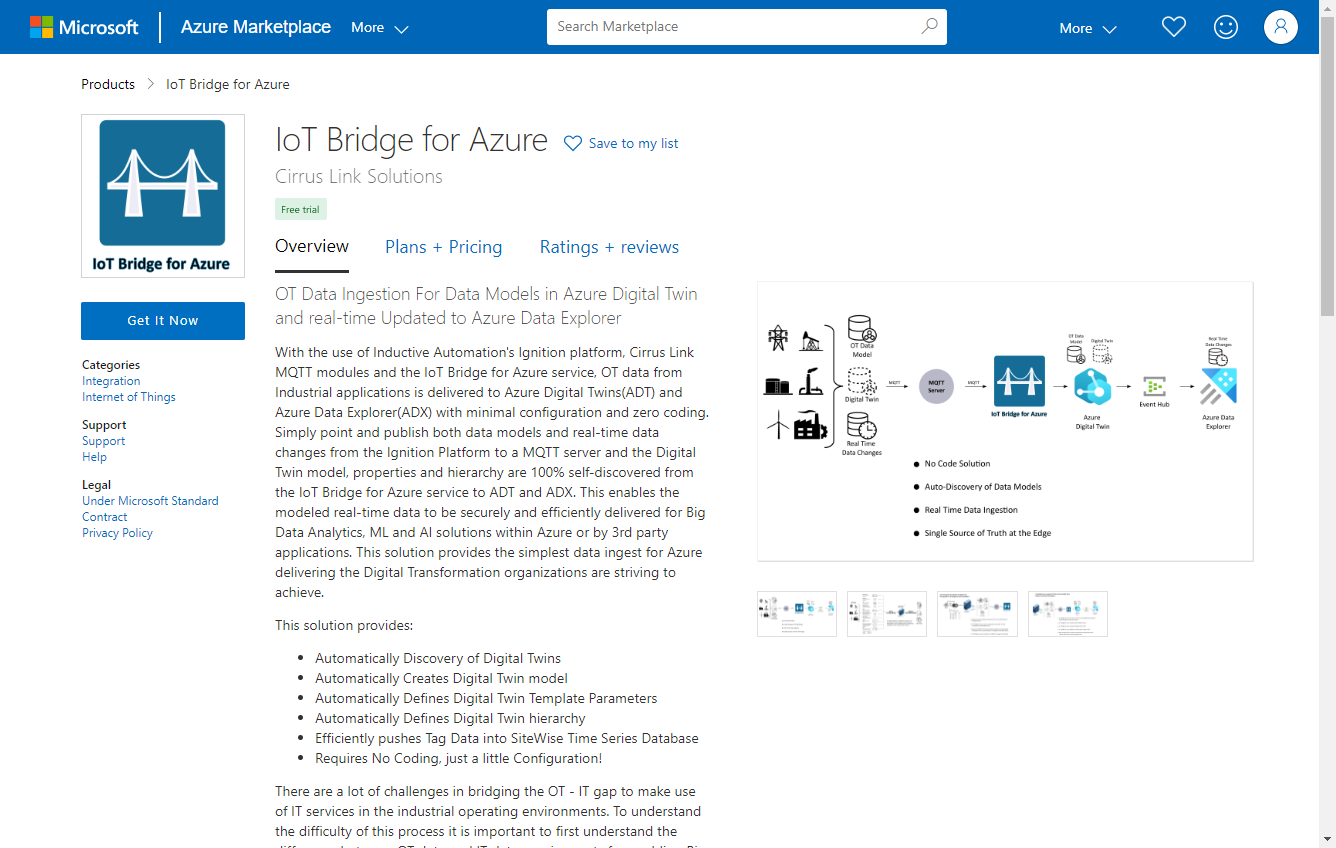Screen dimensions: 1336x848
Task: Expand the More menu beside Azure Marketplace
Action: (380, 28)
